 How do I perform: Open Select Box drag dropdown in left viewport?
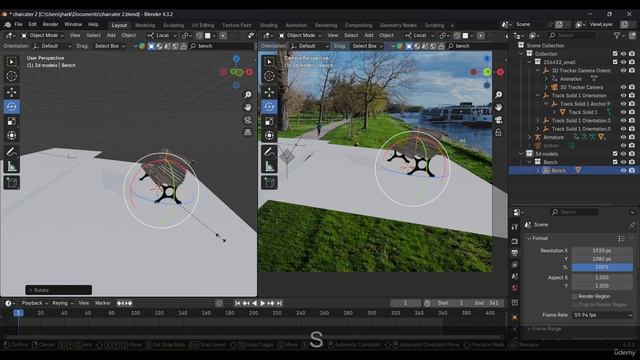click(x=109, y=46)
